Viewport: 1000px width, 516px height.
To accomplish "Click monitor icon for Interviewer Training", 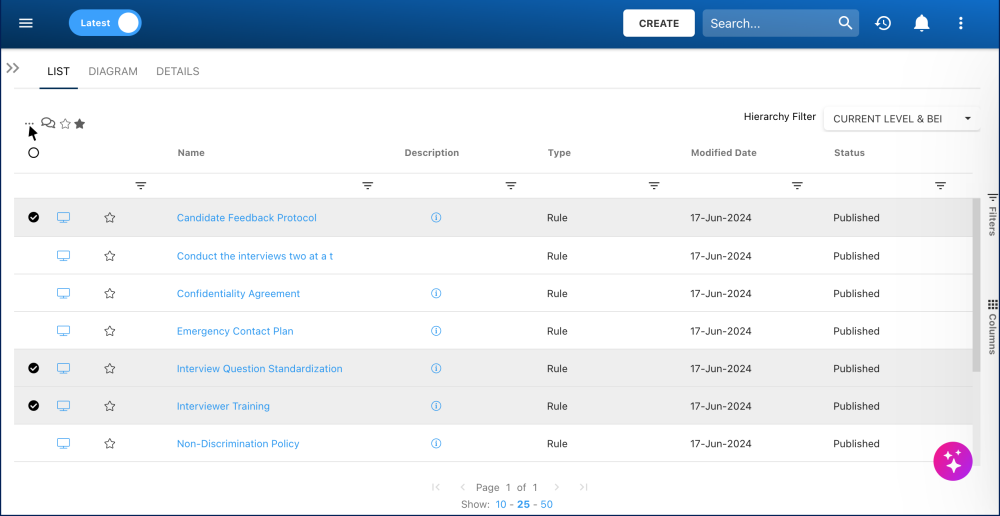I will point(63,406).
